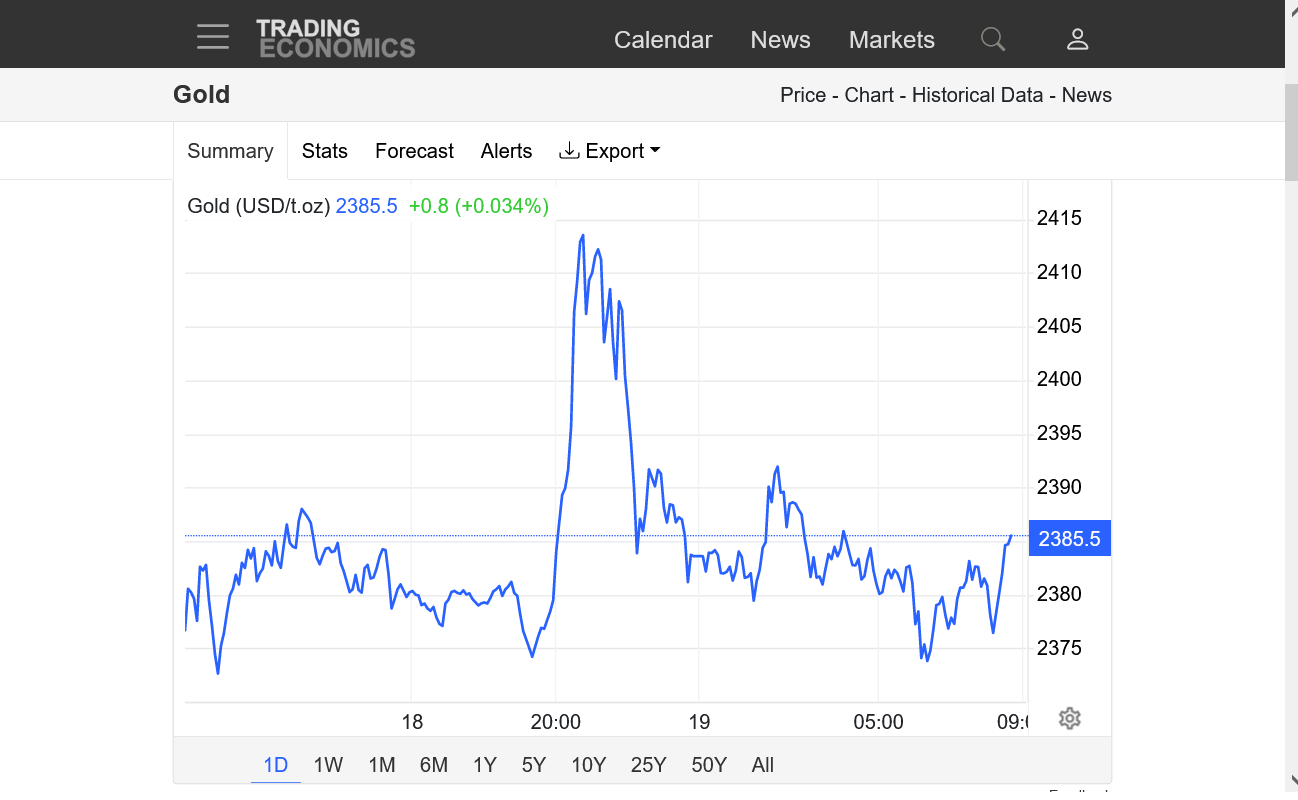
Task: Switch to the Stats tab
Action: coord(325,151)
